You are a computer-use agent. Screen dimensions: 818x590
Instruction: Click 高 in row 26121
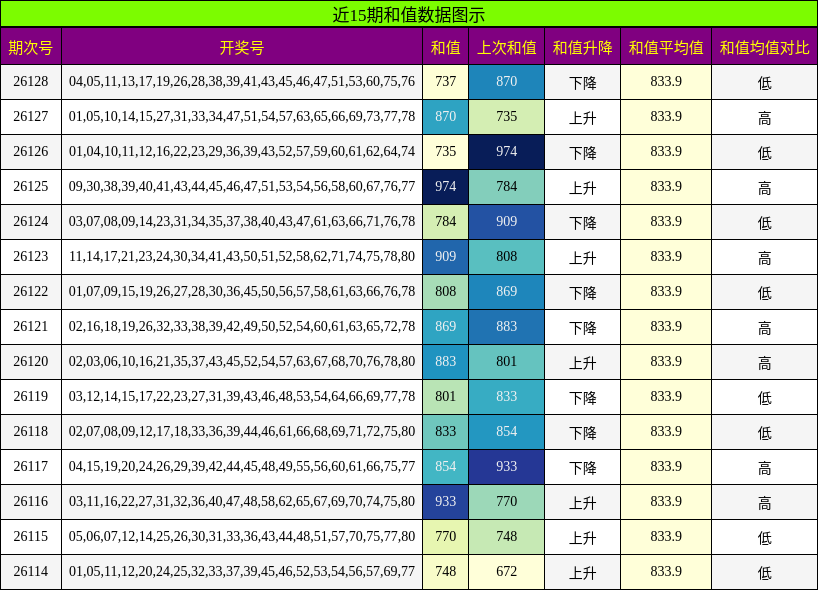coord(764,327)
